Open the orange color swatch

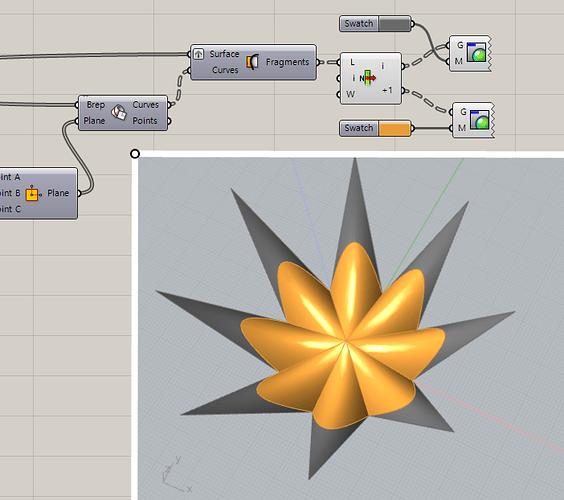coord(395,128)
